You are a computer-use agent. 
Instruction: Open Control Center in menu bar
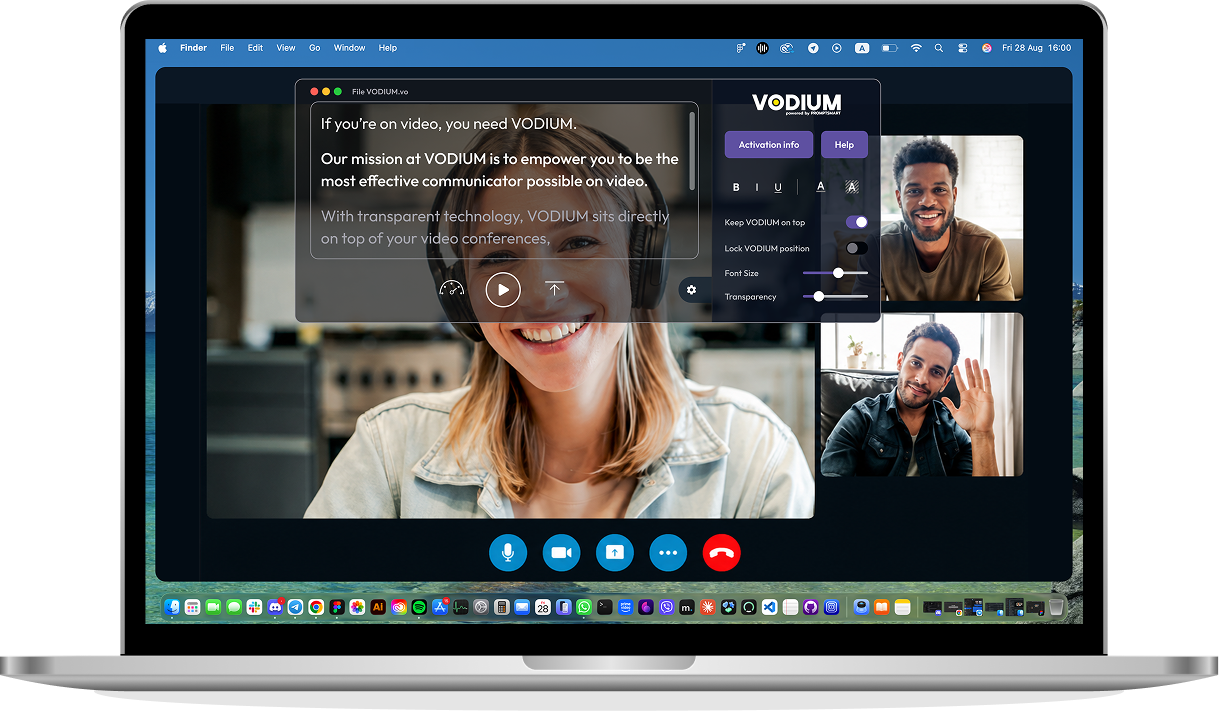tap(962, 48)
